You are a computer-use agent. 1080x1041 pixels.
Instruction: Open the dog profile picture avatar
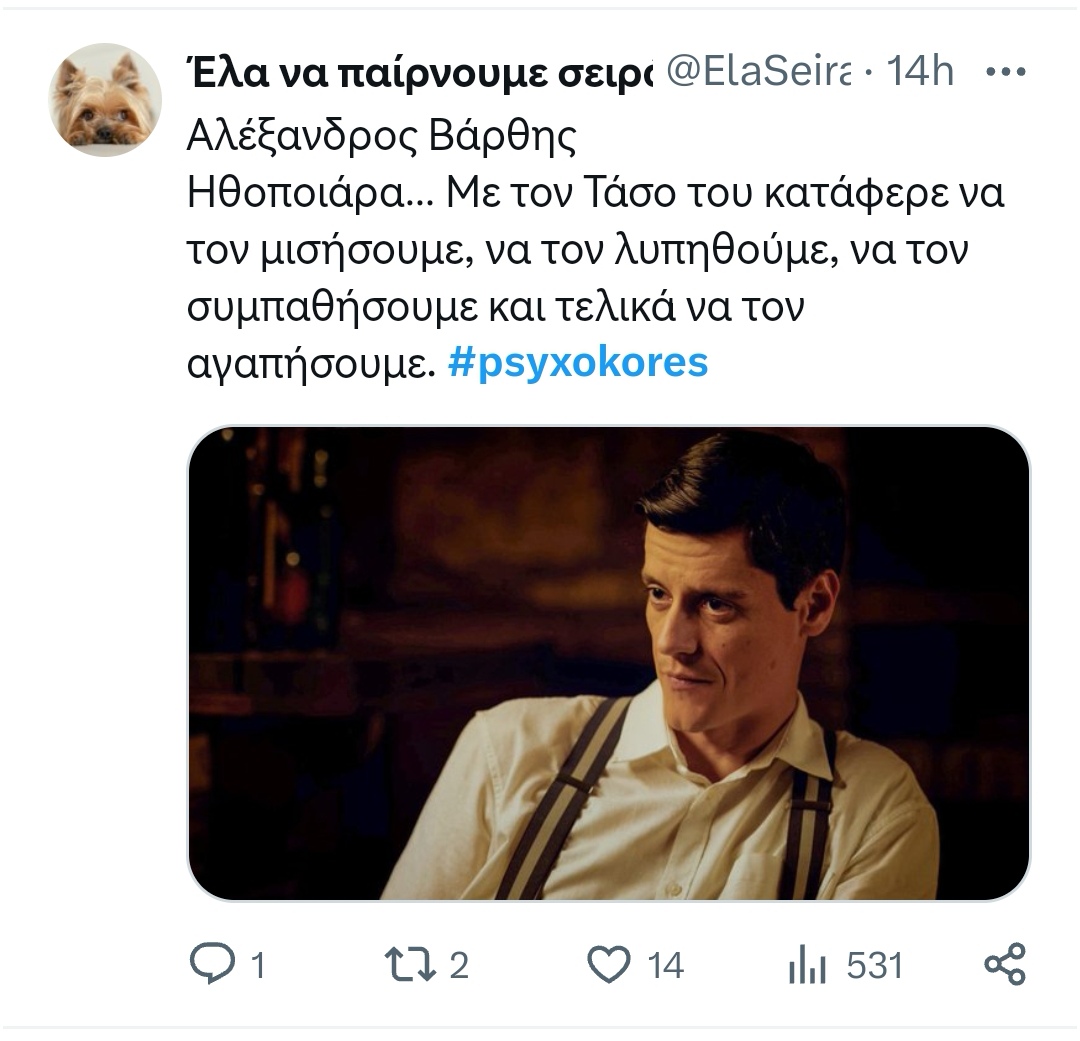coord(105,100)
